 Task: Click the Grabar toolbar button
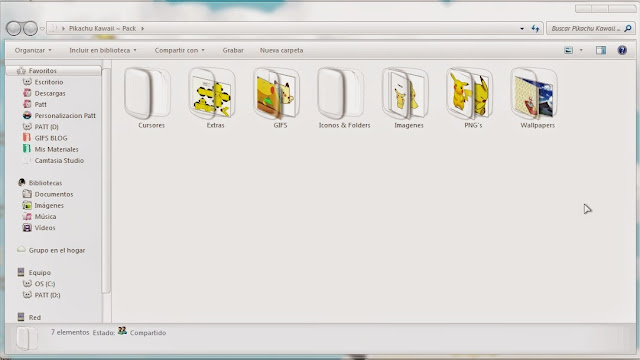tap(233, 50)
